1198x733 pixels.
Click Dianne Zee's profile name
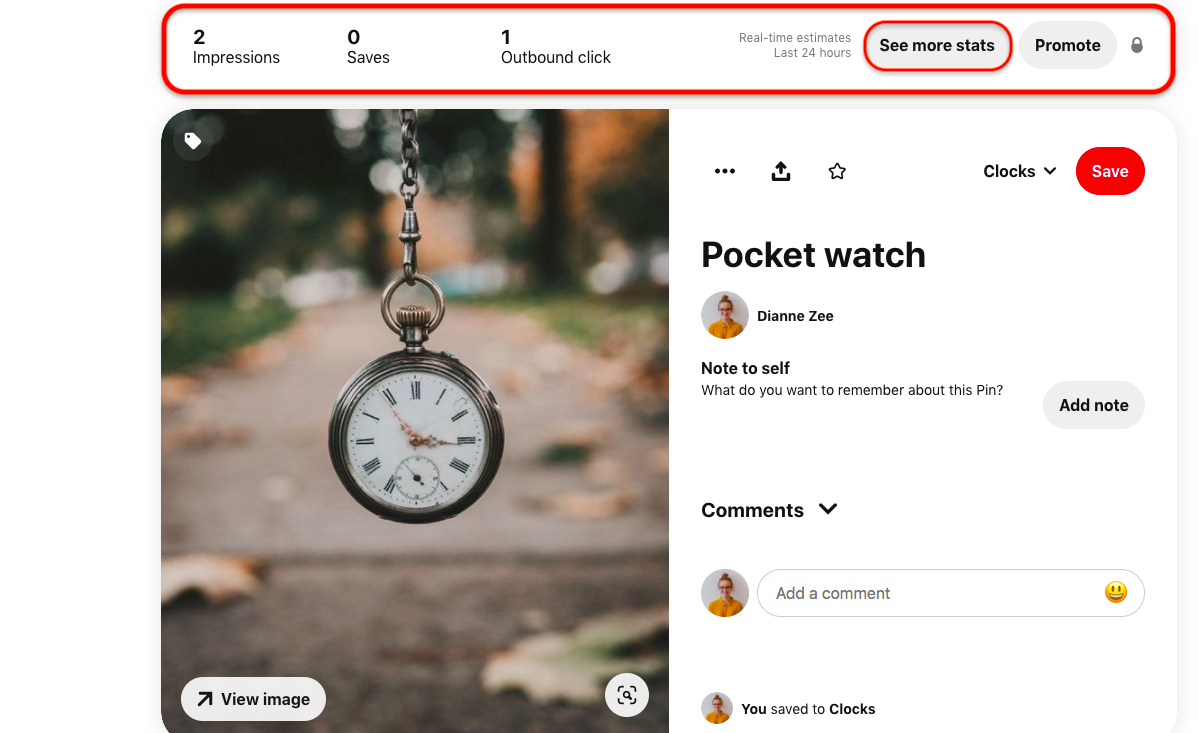click(794, 315)
